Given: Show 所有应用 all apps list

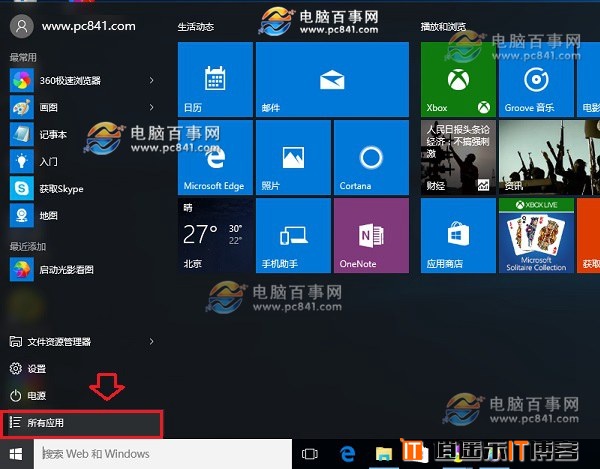Looking at the screenshot, I should point(82,423).
